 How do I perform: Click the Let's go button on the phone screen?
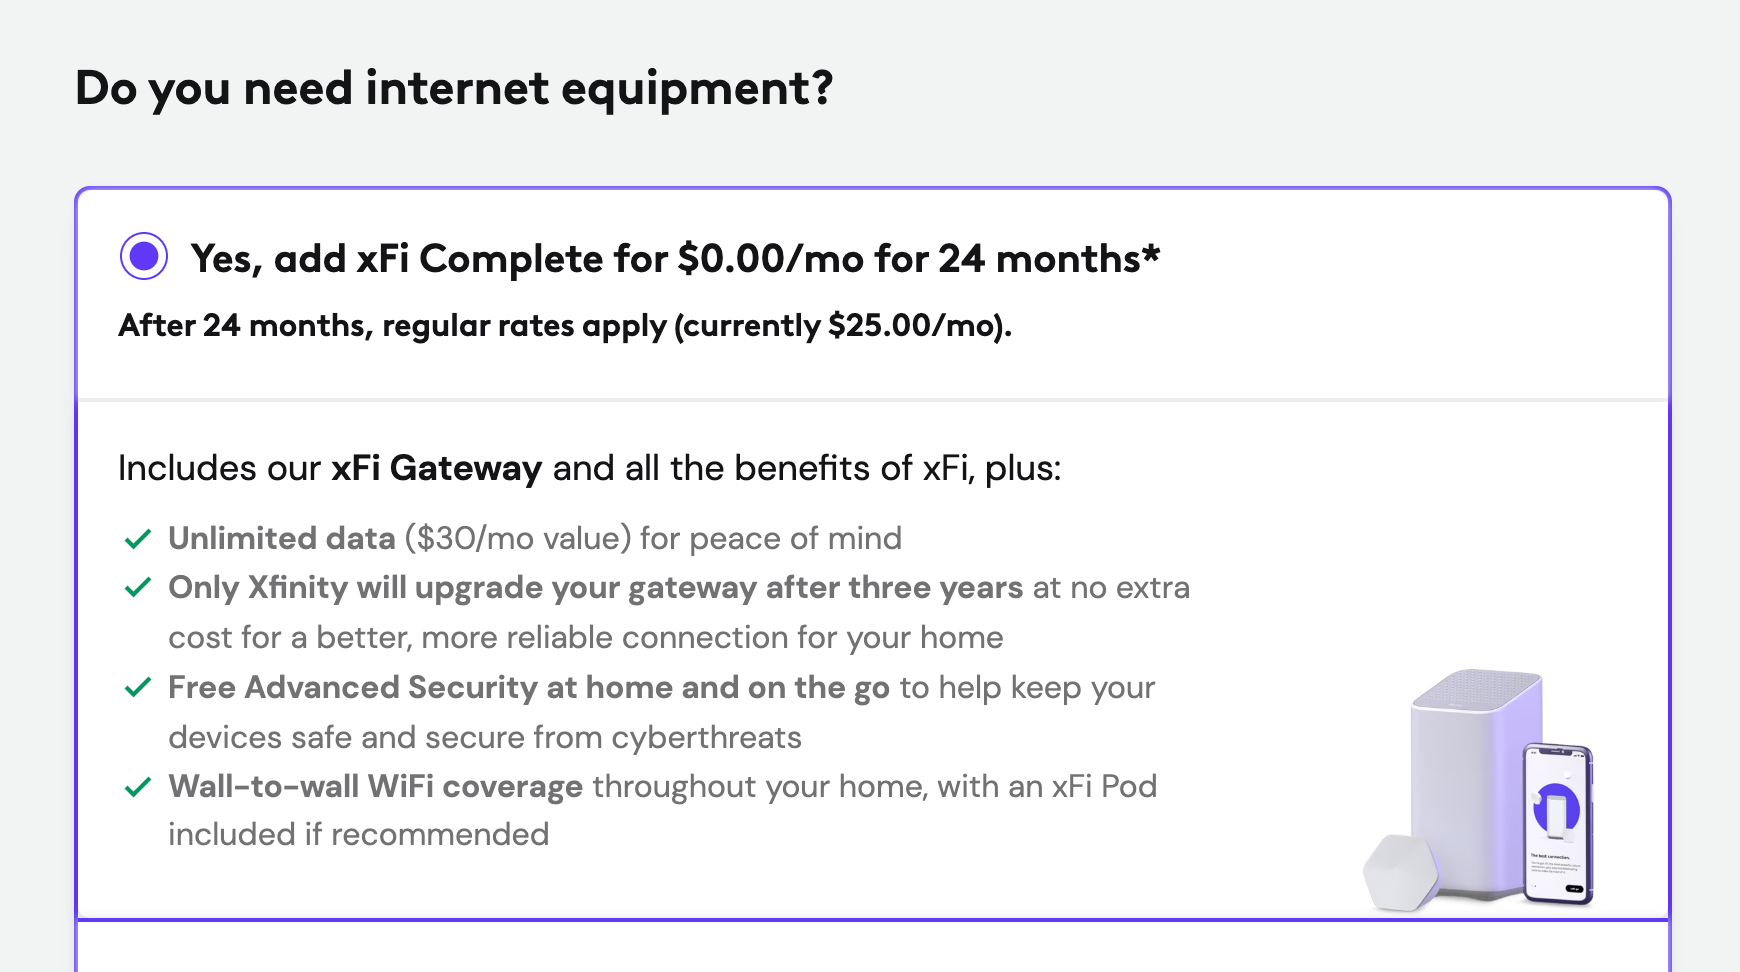[x=1574, y=889]
